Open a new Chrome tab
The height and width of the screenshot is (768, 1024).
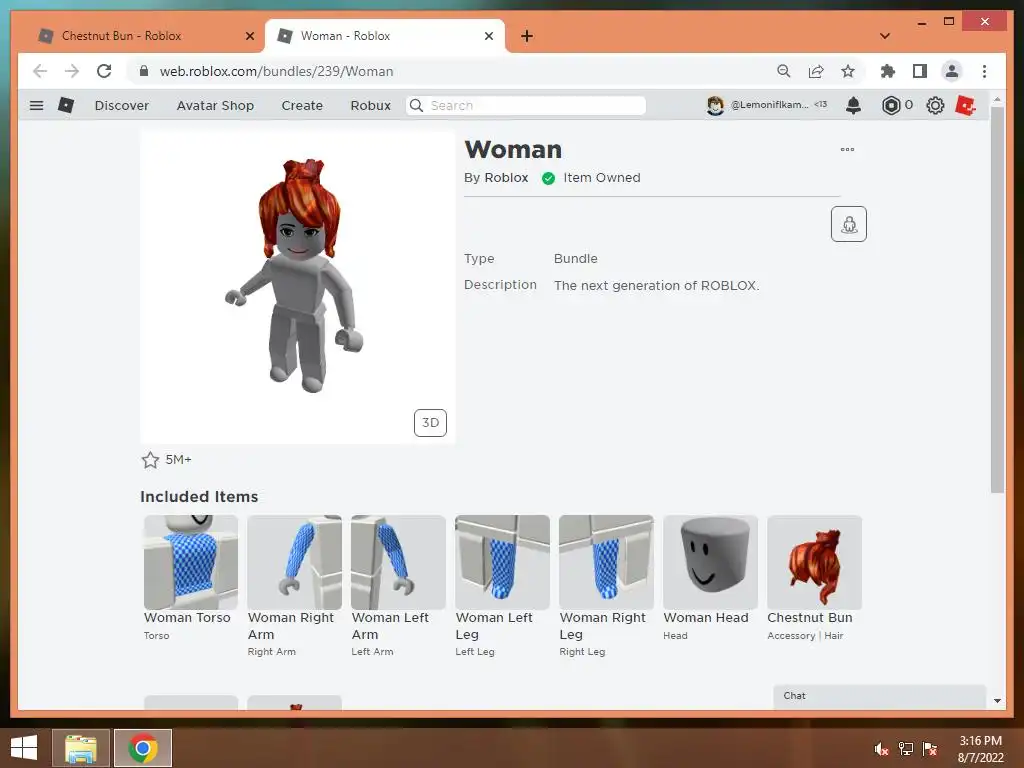pos(526,36)
